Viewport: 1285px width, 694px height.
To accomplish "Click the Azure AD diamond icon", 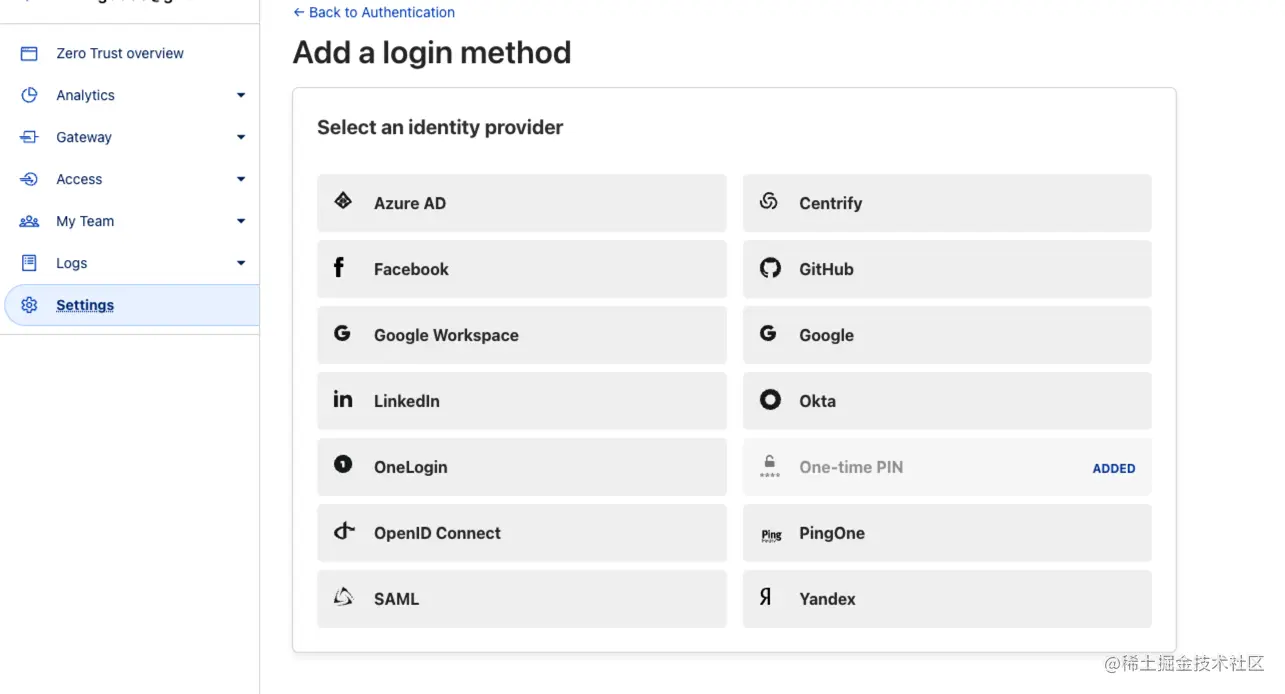I will tap(343, 201).
